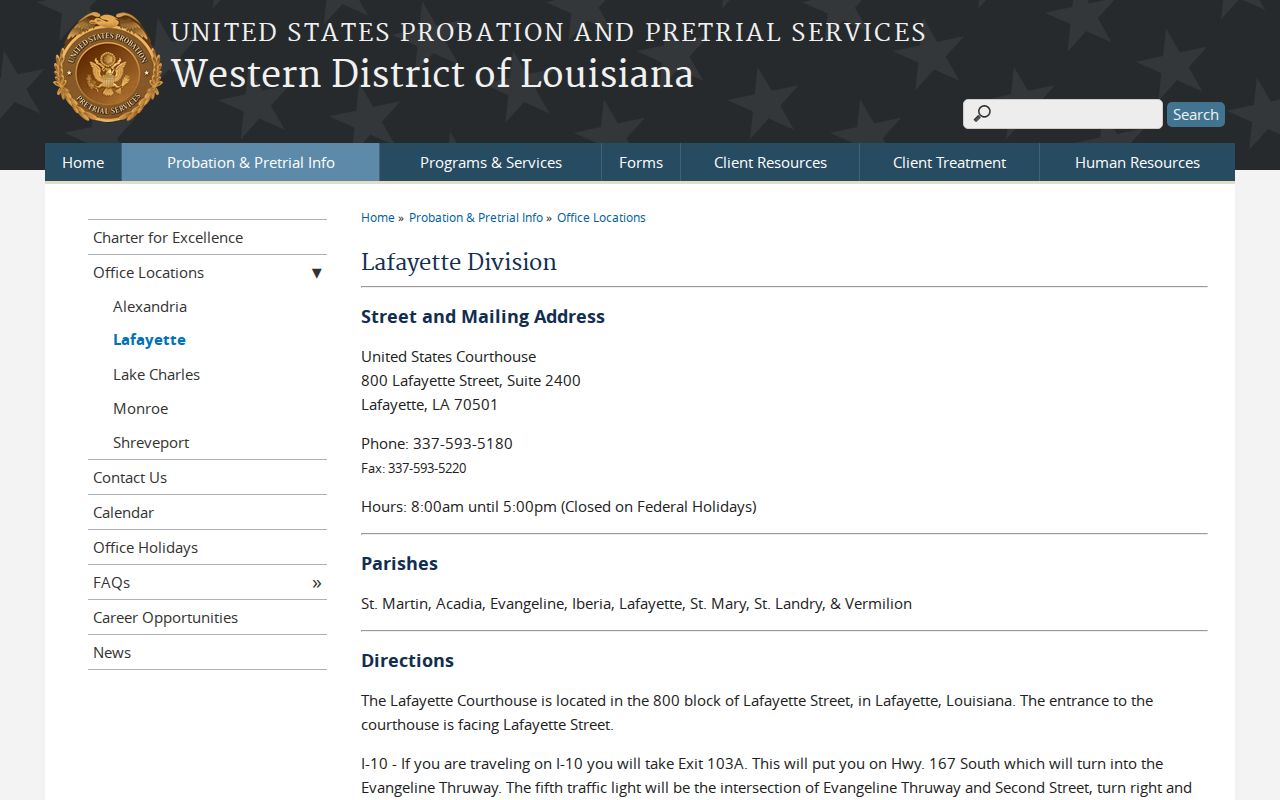Screen dimensions: 1280x800
Task: Select Lafayette office location
Action: coord(149,340)
